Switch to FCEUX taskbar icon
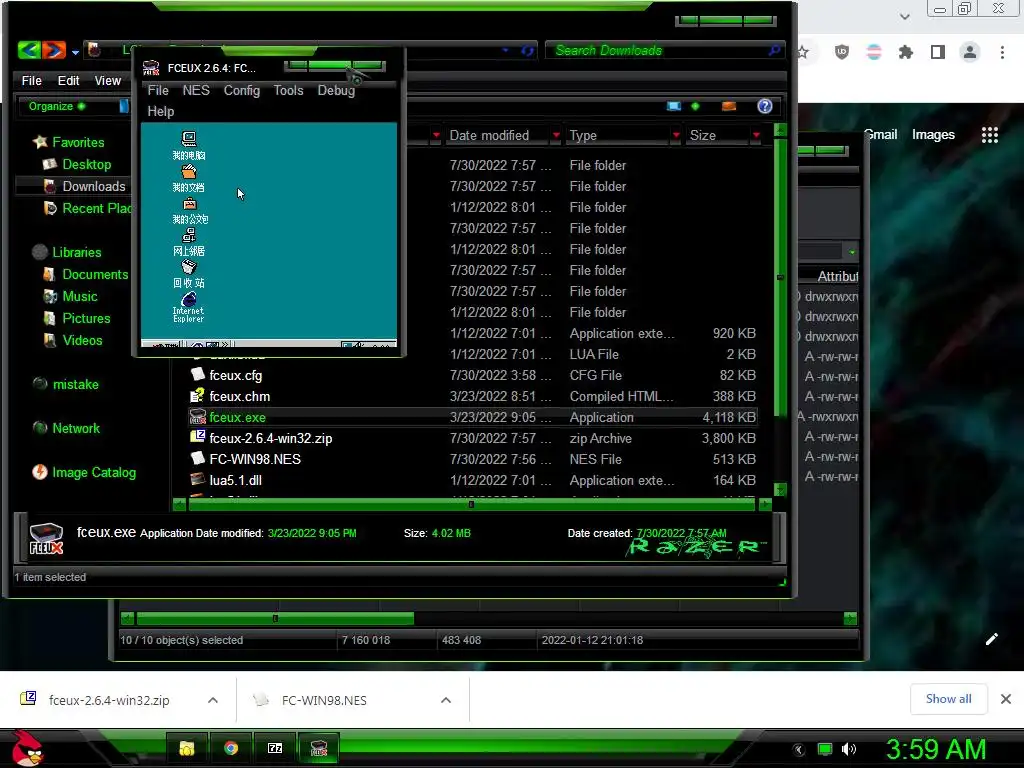The image size is (1024, 768). click(319, 748)
